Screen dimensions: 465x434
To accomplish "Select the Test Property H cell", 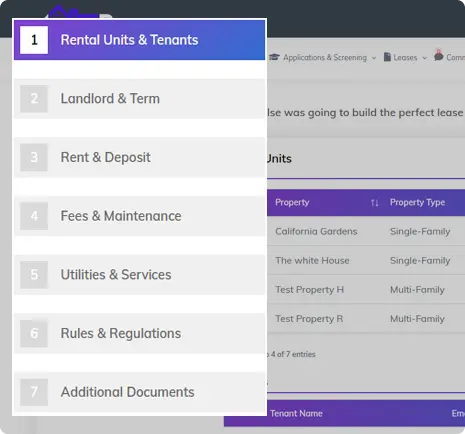I will [309, 290].
